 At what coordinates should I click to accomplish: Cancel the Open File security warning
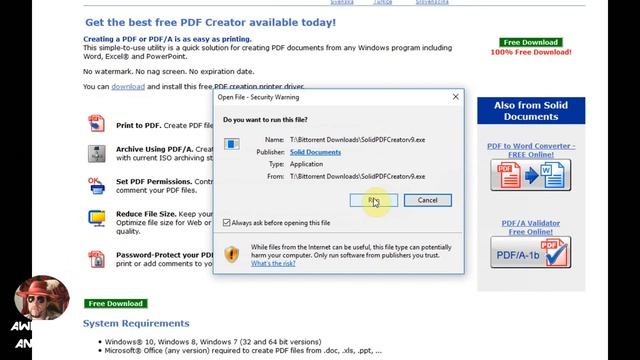(x=427, y=200)
